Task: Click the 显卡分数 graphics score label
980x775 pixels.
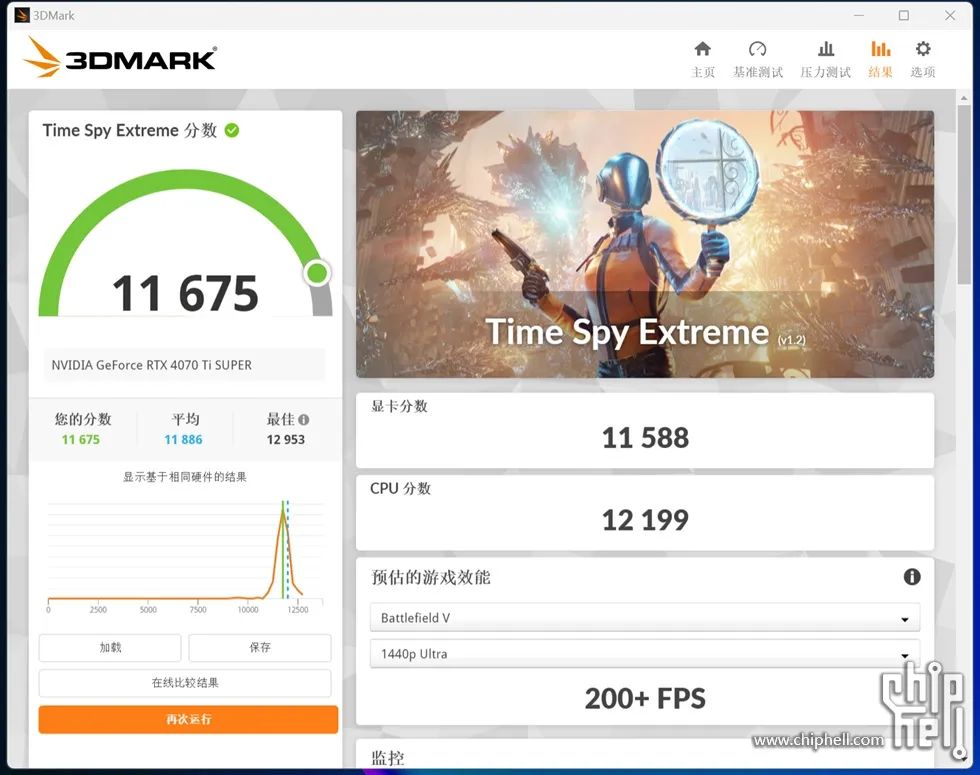Action: [399, 406]
